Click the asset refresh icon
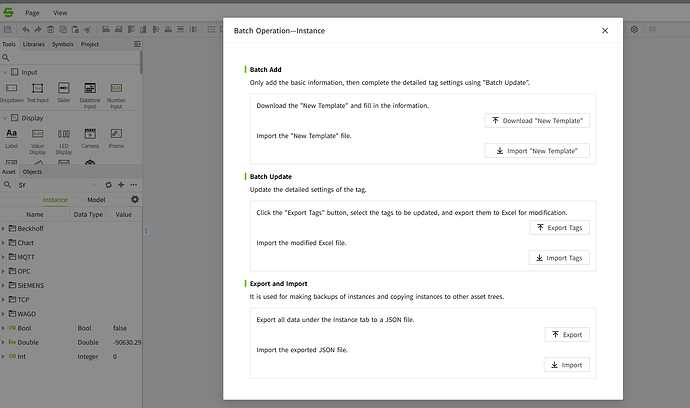This screenshot has width=690, height=408. (x=108, y=185)
